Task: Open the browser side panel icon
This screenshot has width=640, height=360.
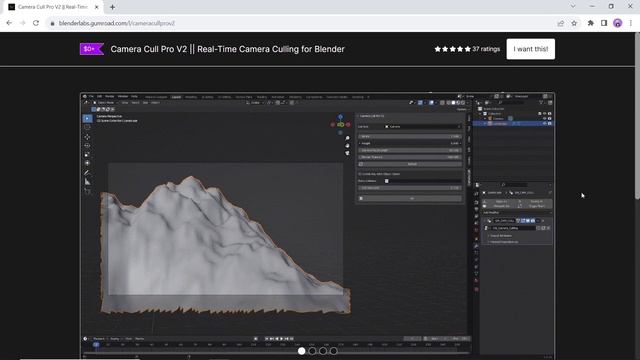Action: click(604, 23)
